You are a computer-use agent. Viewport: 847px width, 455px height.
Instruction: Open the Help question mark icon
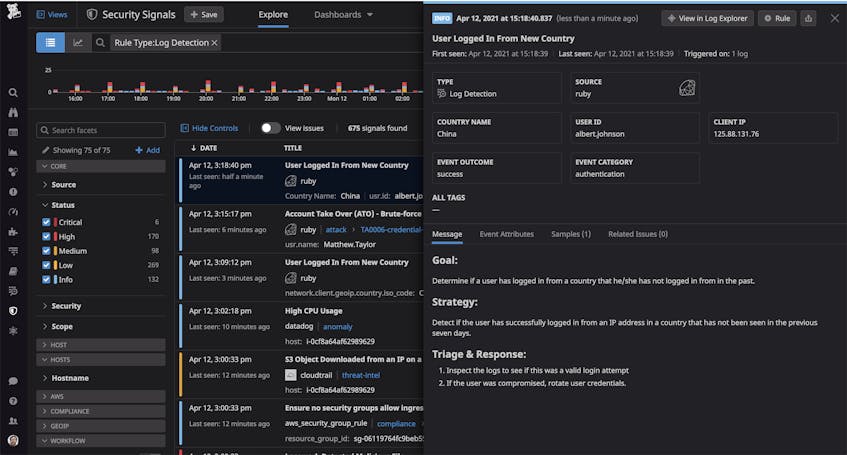click(13, 401)
